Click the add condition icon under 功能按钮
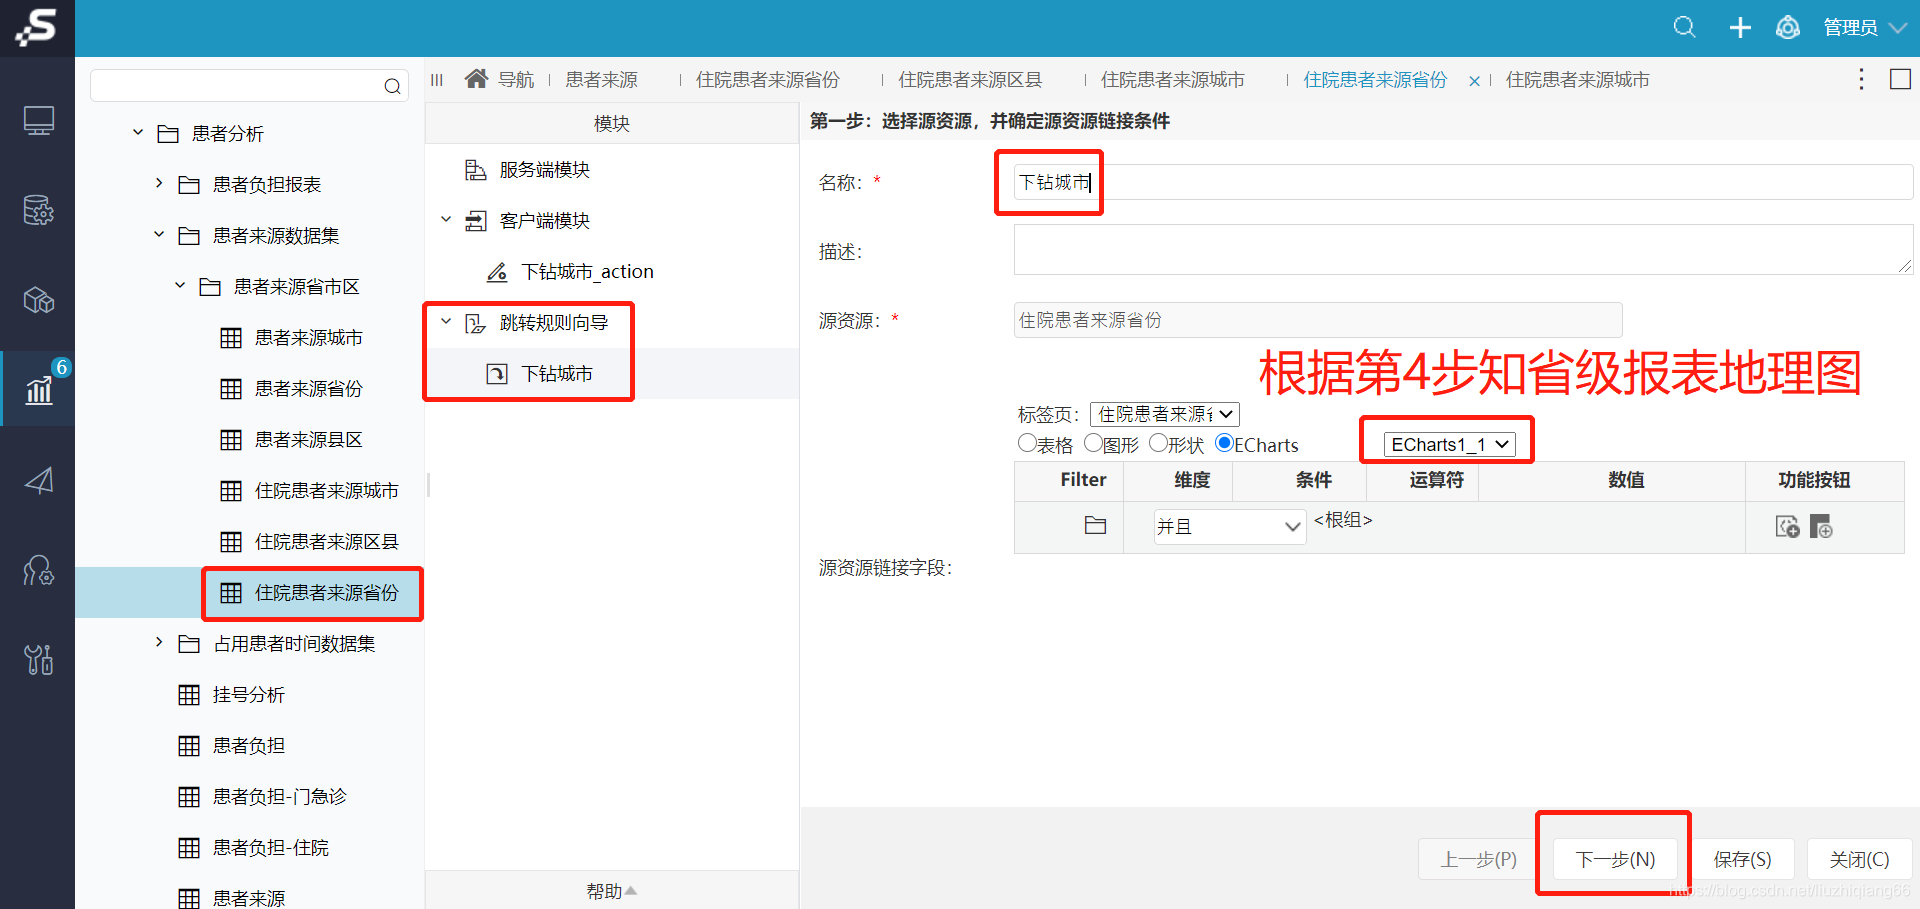The width and height of the screenshot is (1920, 909). point(1822,527)
